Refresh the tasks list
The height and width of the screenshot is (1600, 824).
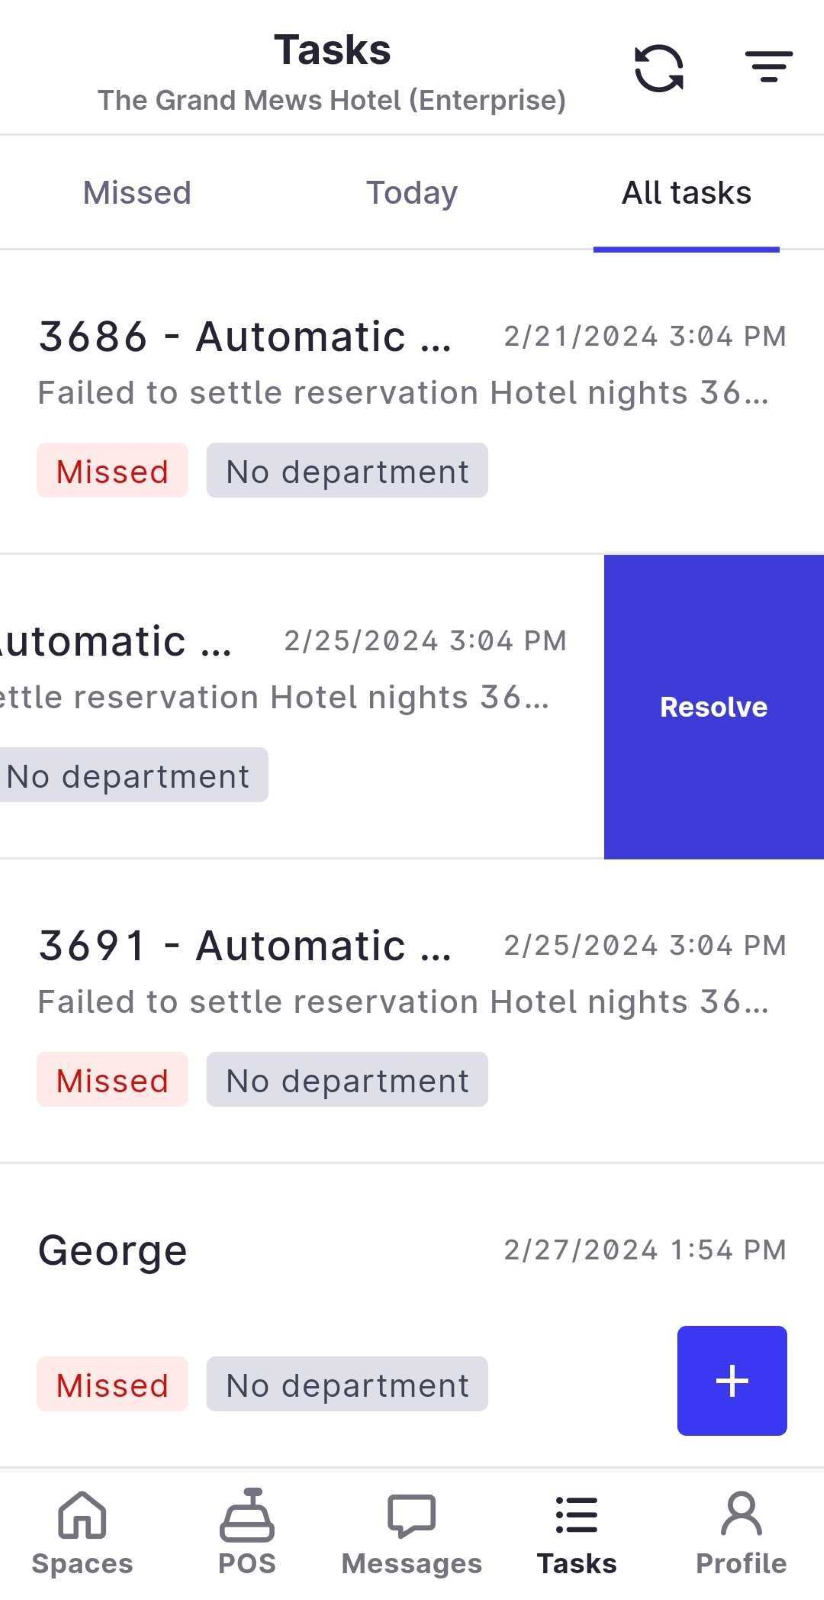659,68
